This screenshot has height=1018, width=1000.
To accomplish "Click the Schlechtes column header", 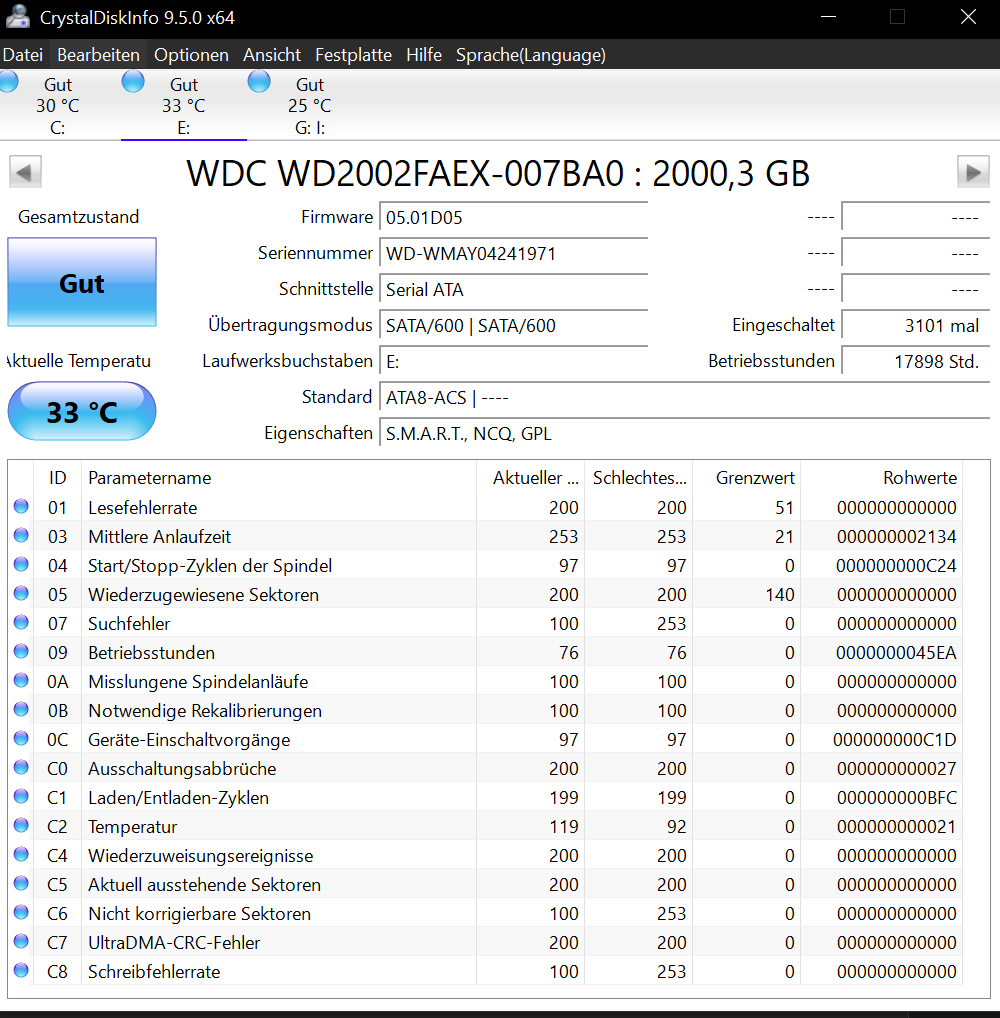I will [638, 478].
